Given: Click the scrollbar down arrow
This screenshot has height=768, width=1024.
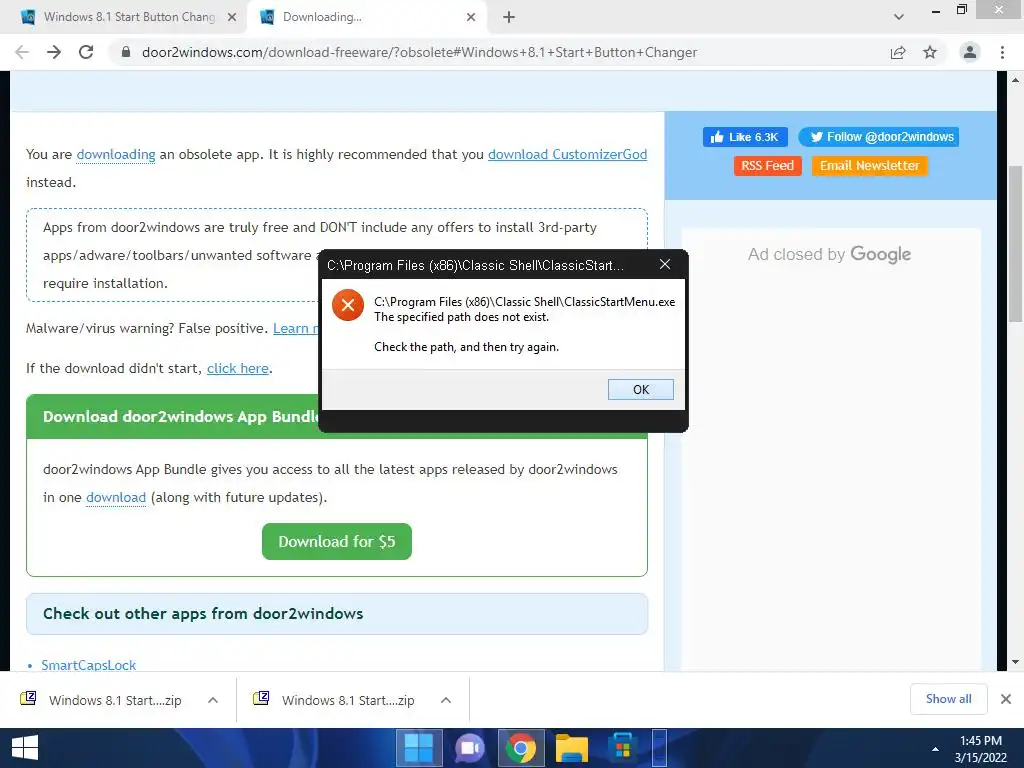Looking at the screenshot, I should click(x=1015, y=663).
